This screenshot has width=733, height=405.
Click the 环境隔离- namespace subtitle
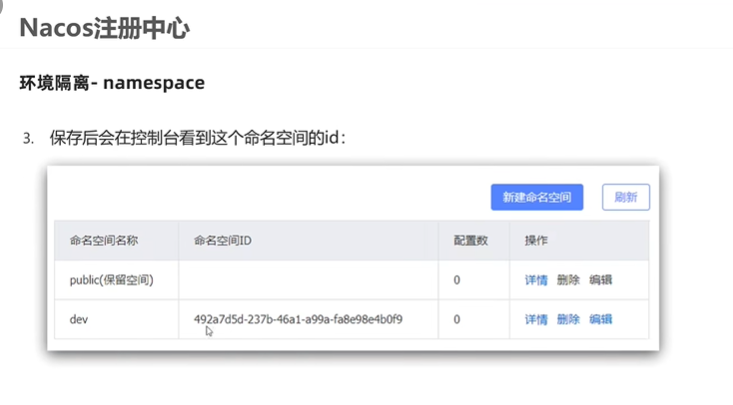click(112, 83)
